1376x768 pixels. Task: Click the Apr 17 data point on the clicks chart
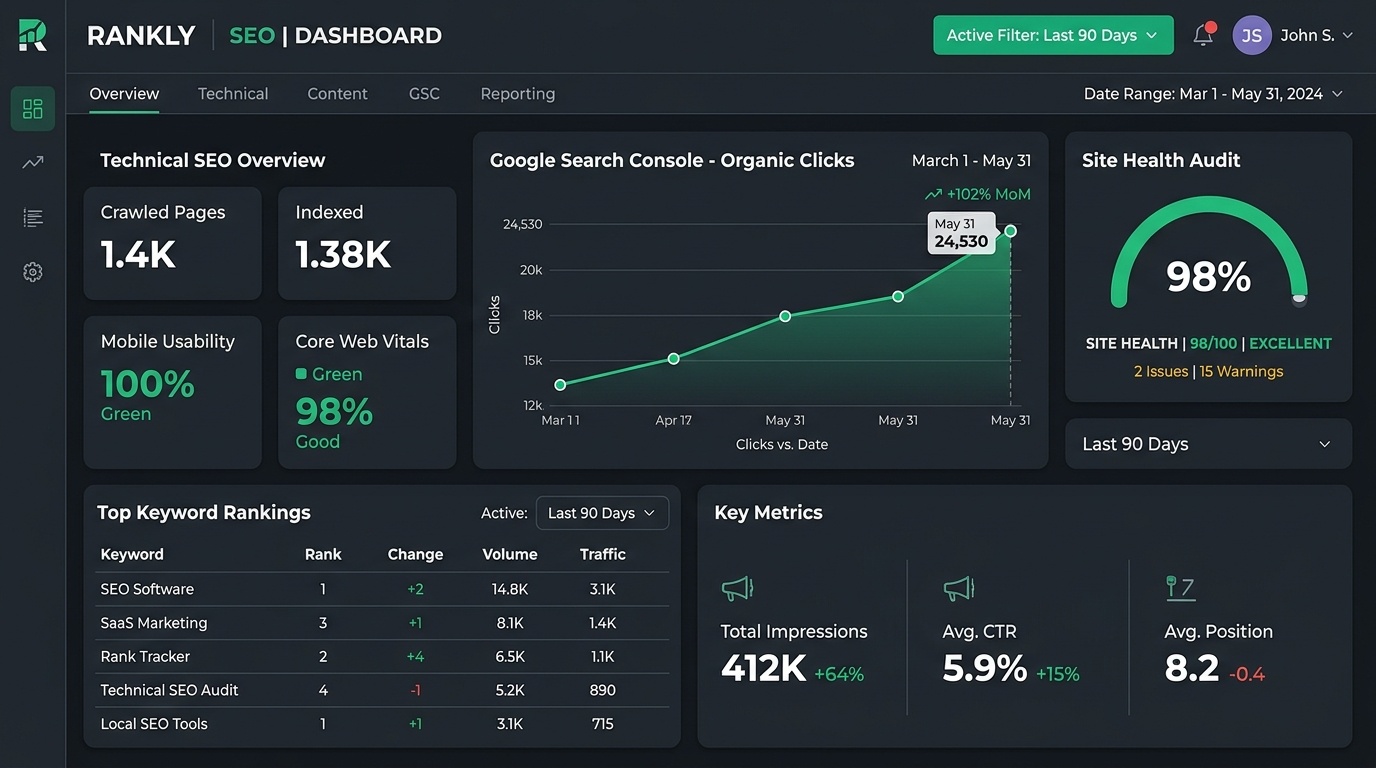pyautogui.click(x=673, y=358)
